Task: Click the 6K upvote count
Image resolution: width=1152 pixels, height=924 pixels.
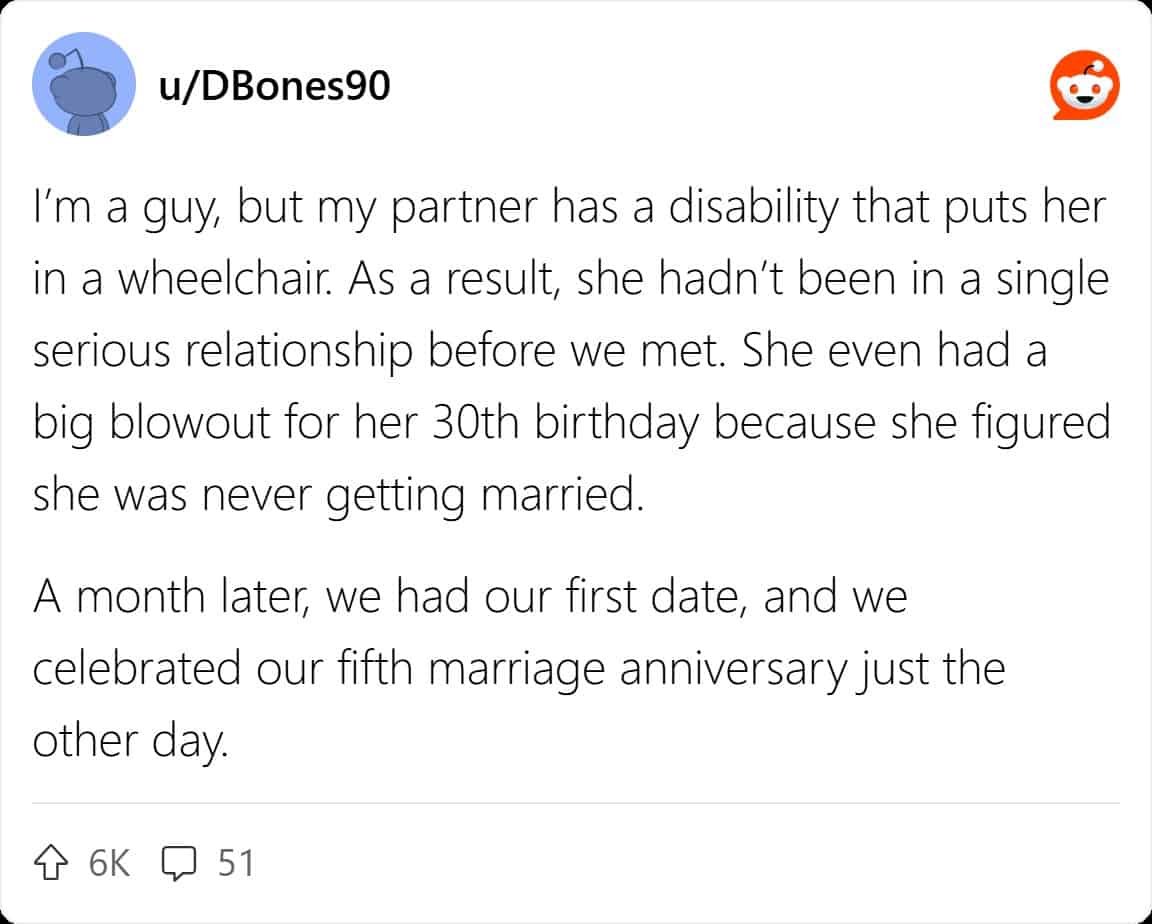Action: coord(109,862)
